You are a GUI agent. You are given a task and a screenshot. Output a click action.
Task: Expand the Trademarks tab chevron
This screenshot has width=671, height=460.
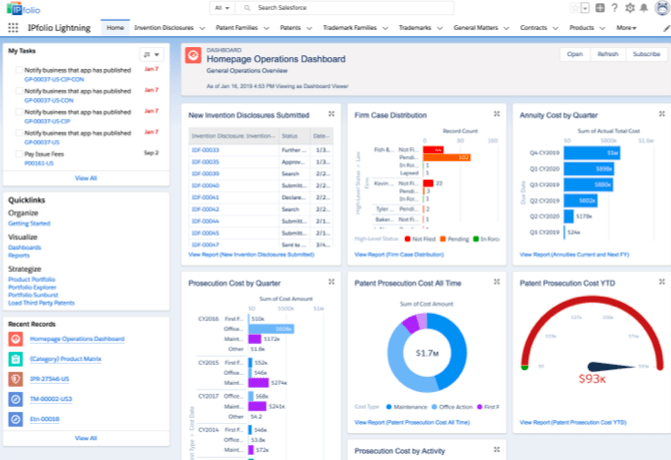(x=439, y=28)
